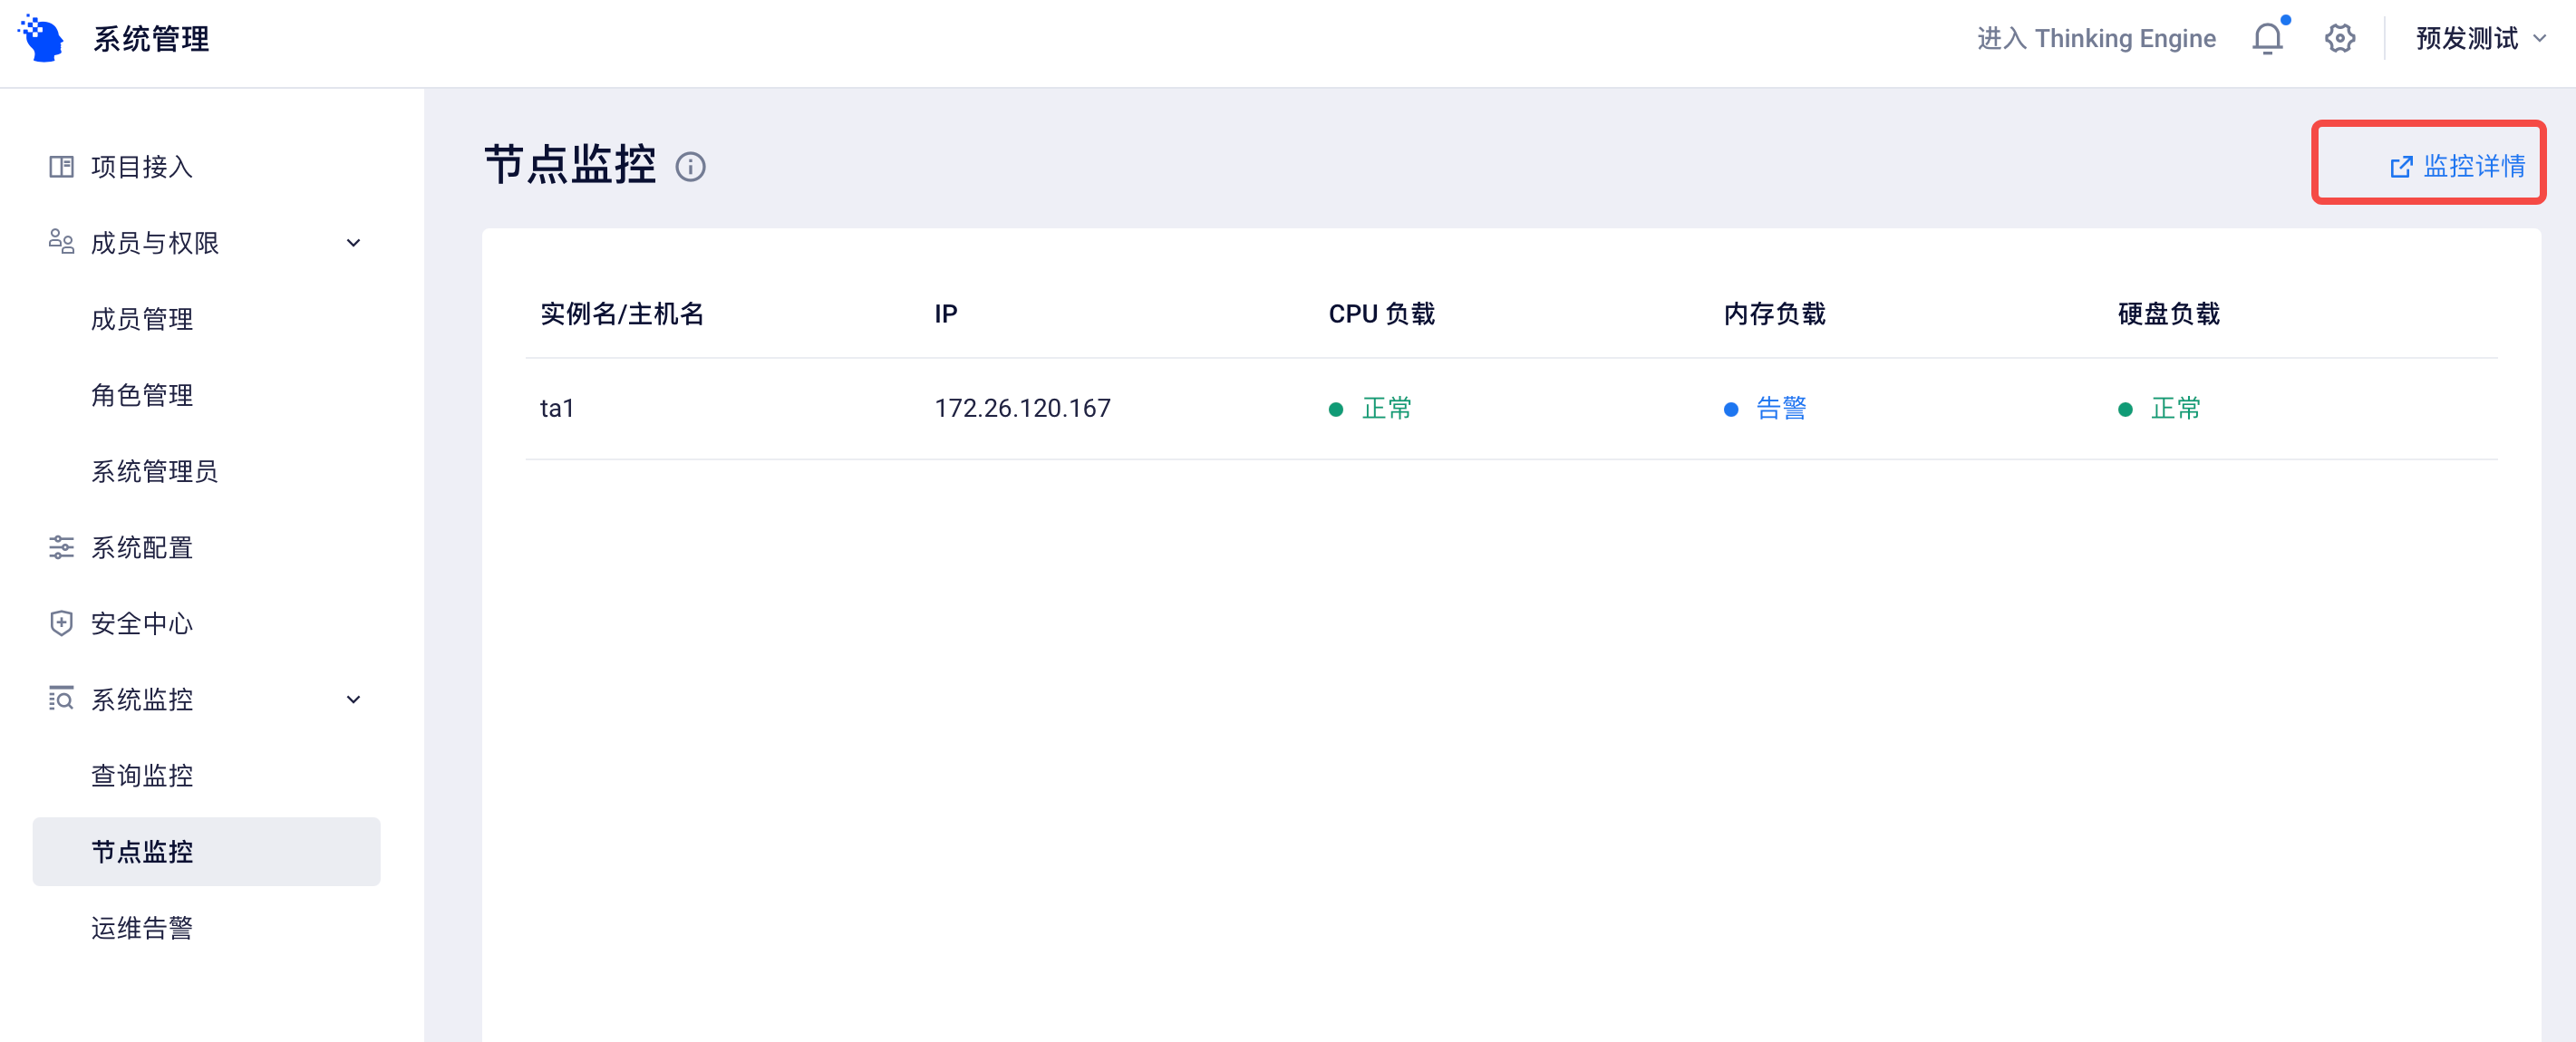Click the external-link icon in 监控详情
This screenshot has height=1042, width=2576.
(x=2401, y=166)
